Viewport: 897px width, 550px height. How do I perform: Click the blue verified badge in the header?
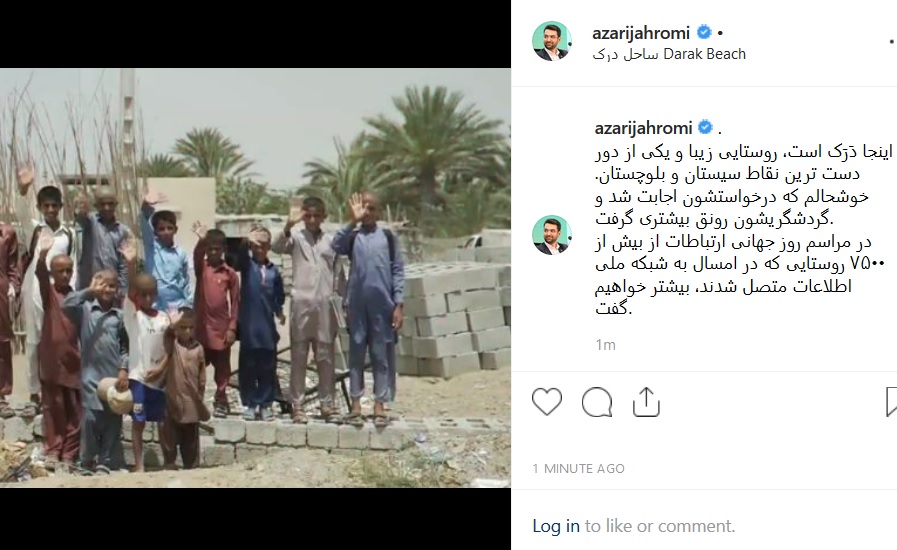(704, 33)
